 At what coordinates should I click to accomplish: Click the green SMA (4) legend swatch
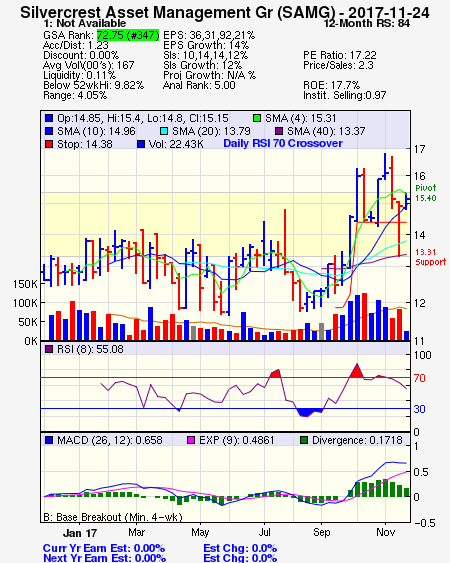point(257,118)
